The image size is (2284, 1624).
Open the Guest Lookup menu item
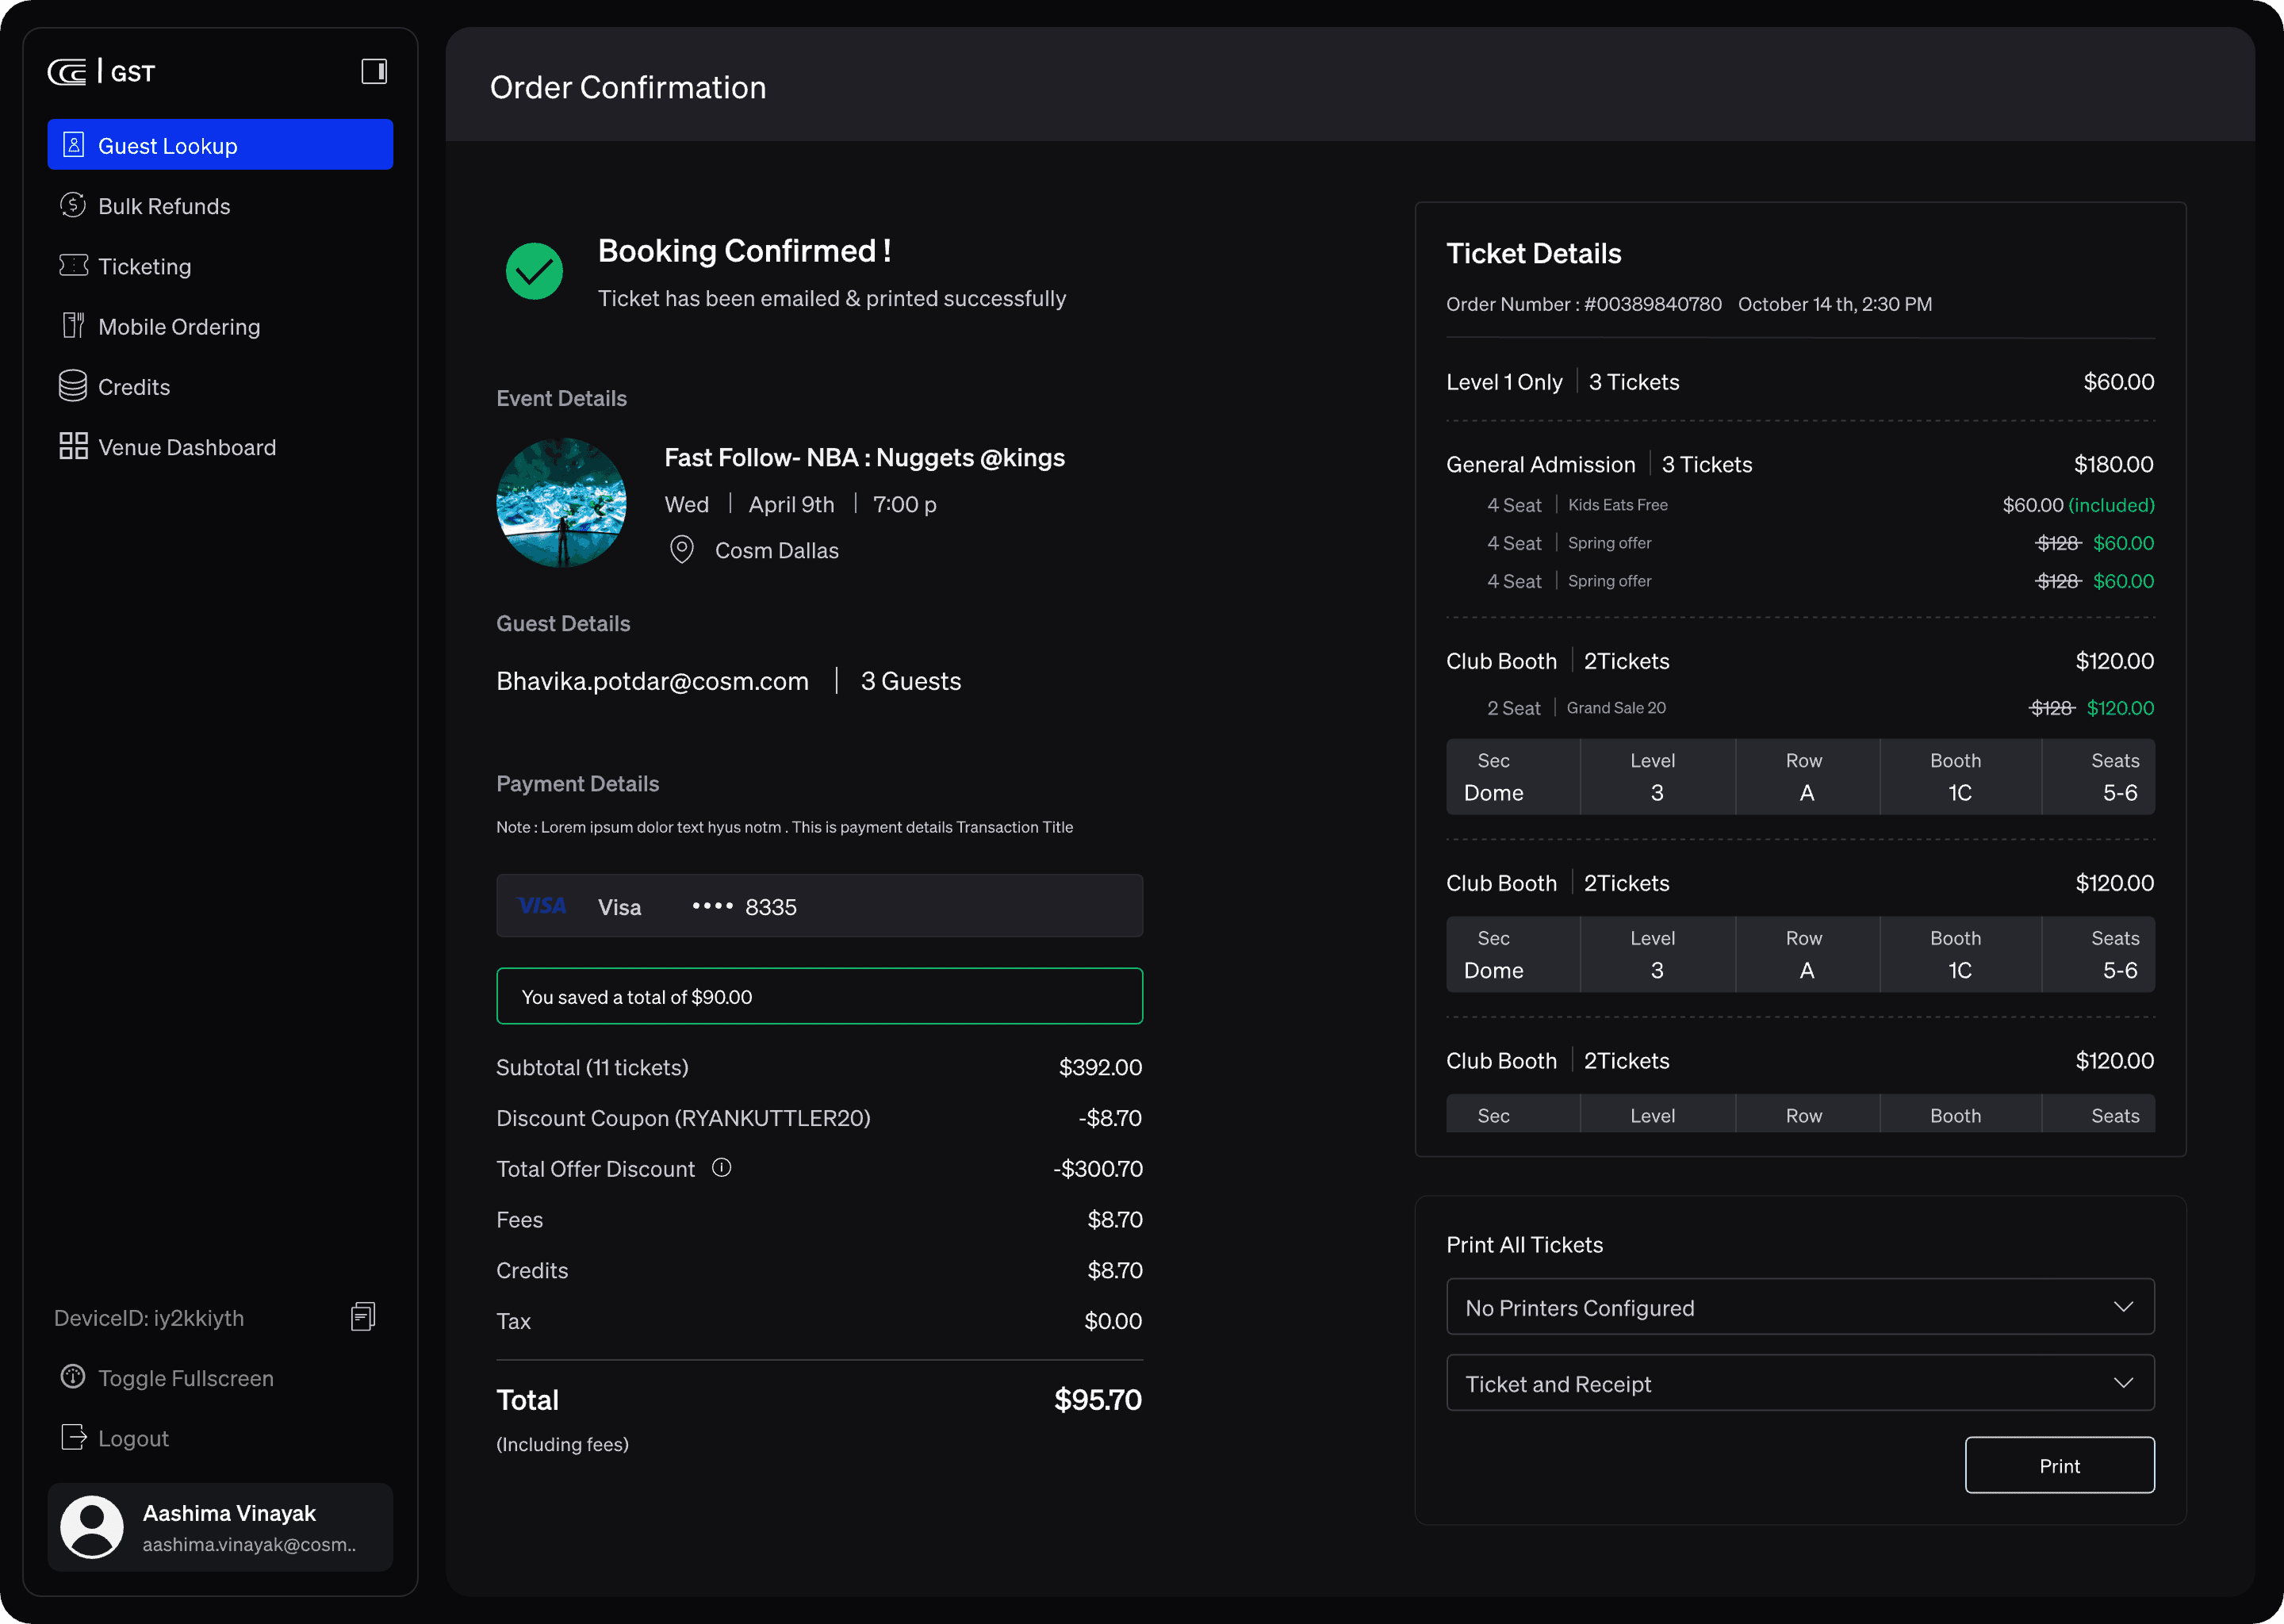coord(220,145)
